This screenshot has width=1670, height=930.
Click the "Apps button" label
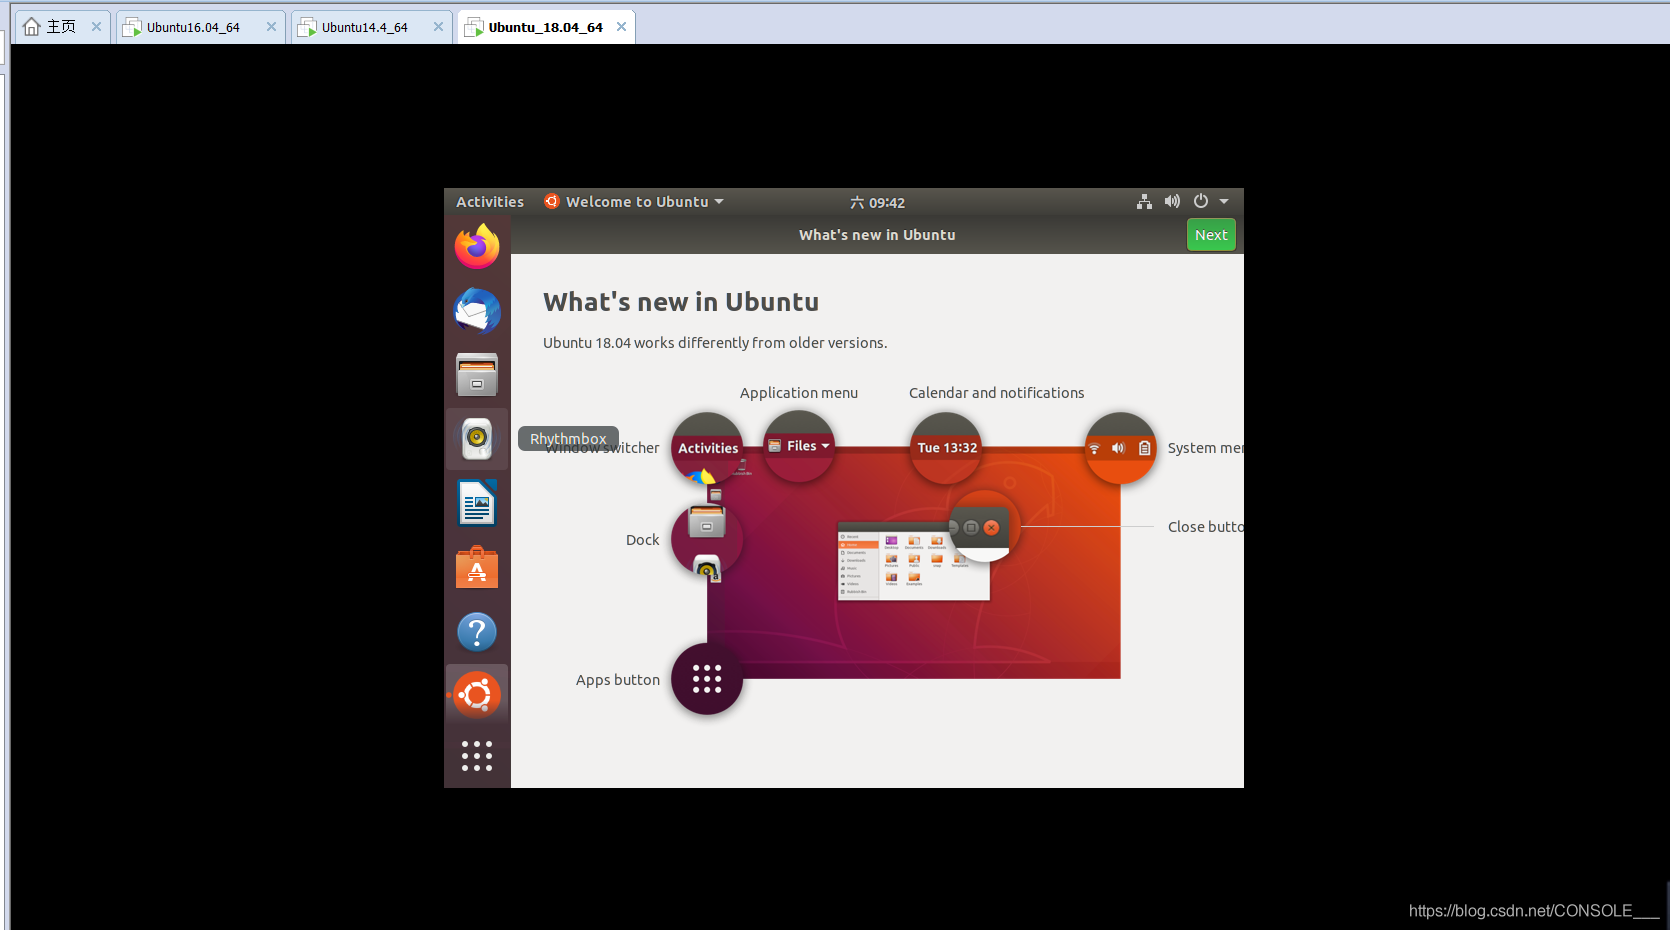(x=618, y=680)
